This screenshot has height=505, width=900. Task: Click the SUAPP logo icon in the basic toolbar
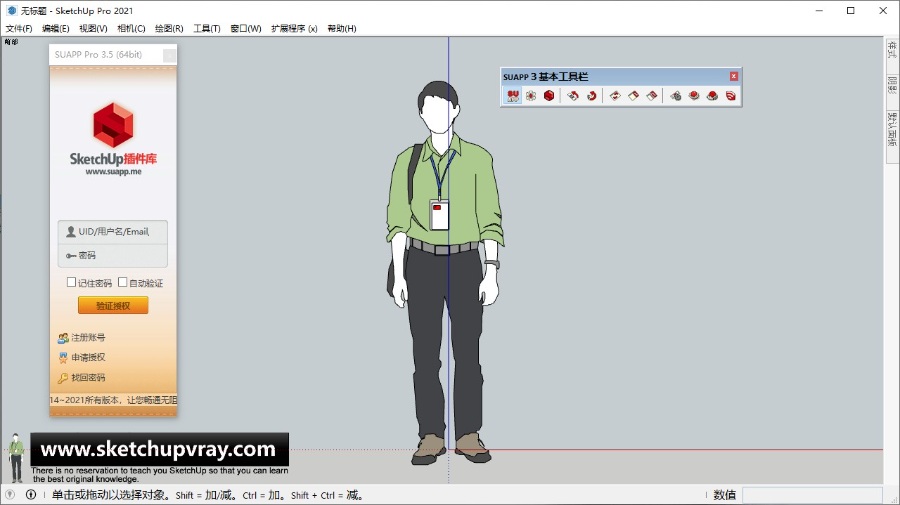click(x=513, y=96)
